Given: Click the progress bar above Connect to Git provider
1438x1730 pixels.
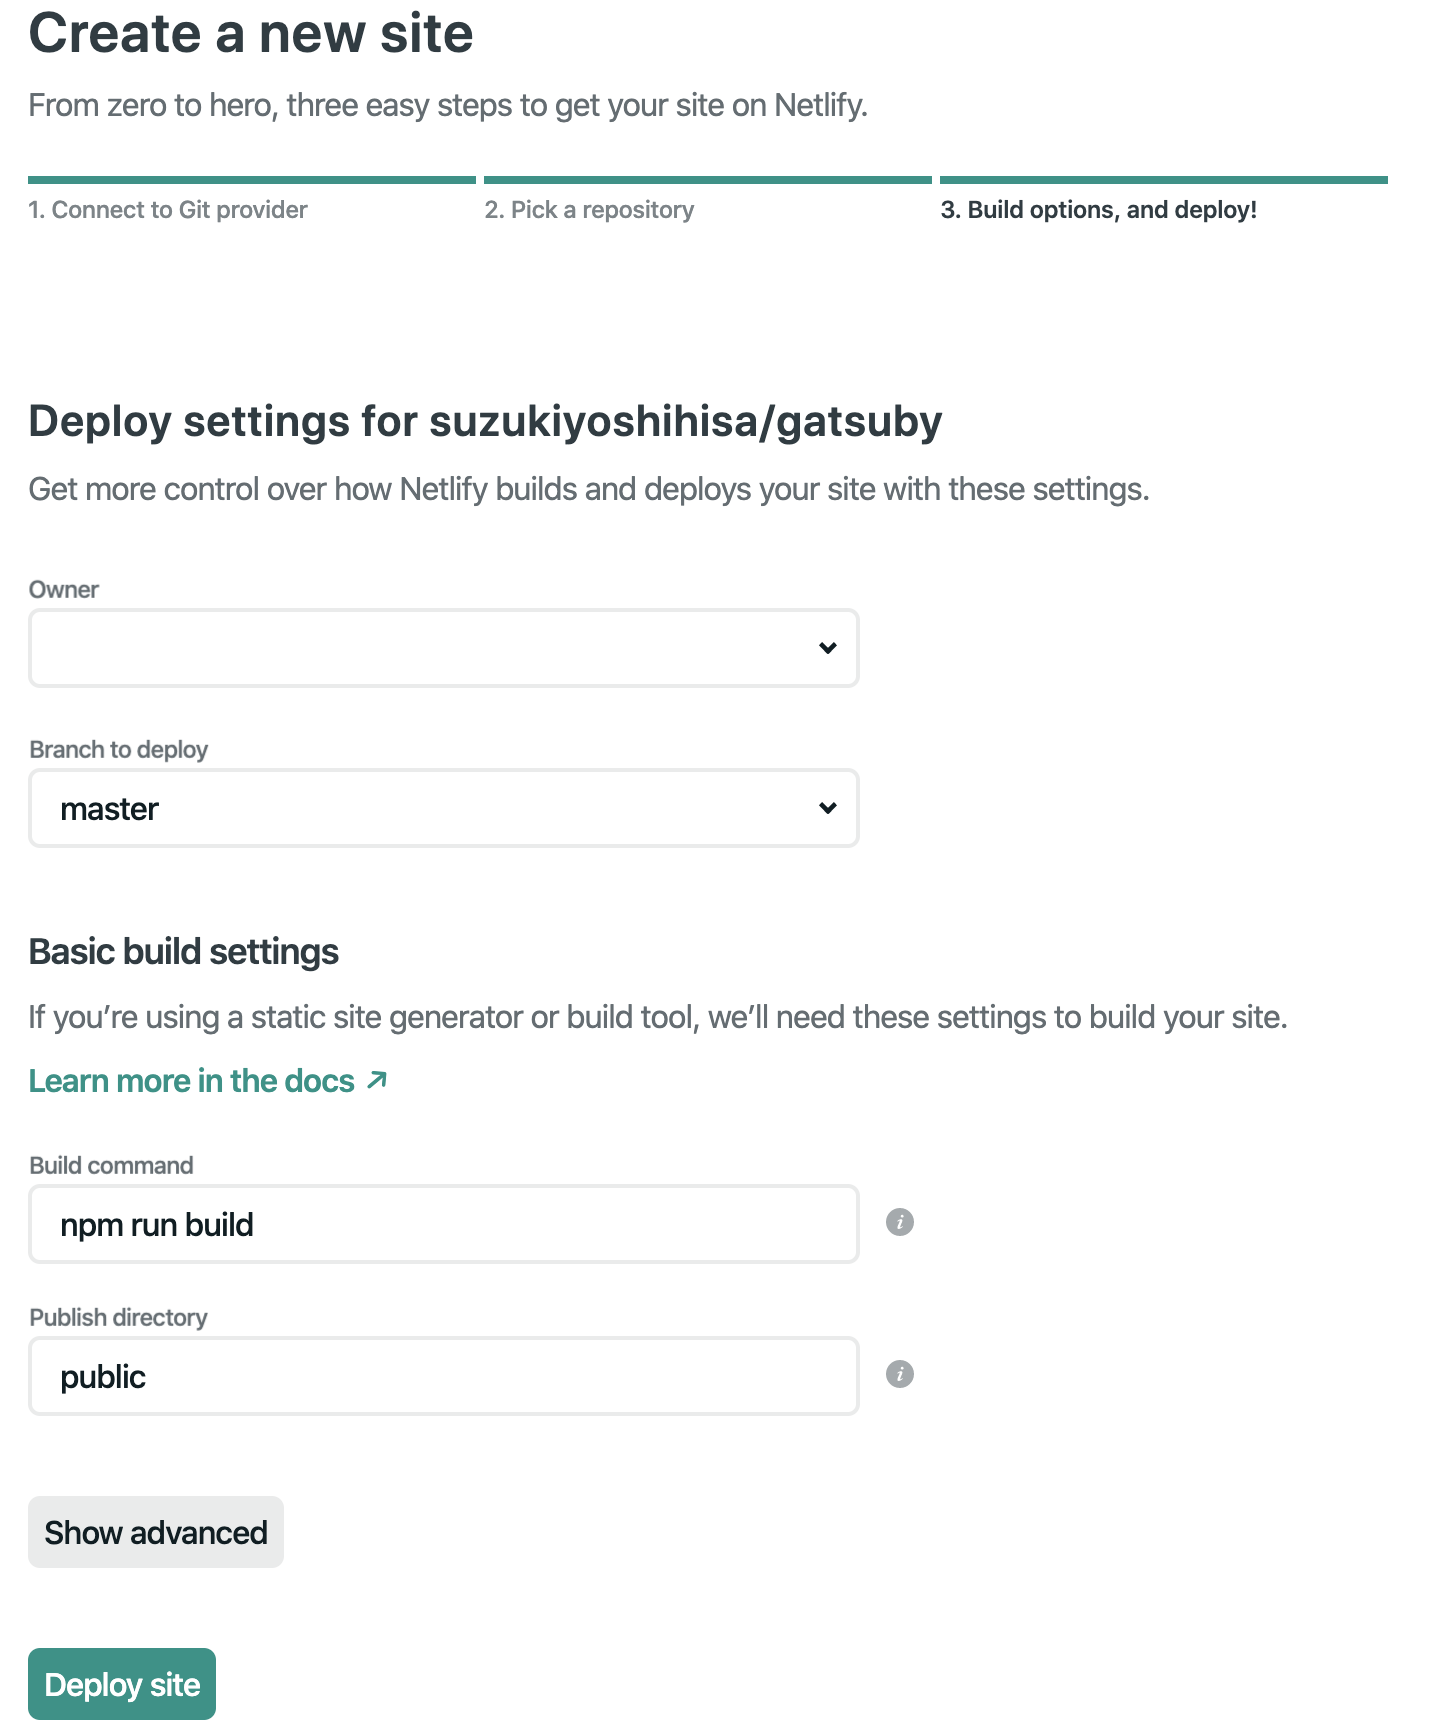Looking at the screenshot, I should pyautogui.click(x=252, y=180).
